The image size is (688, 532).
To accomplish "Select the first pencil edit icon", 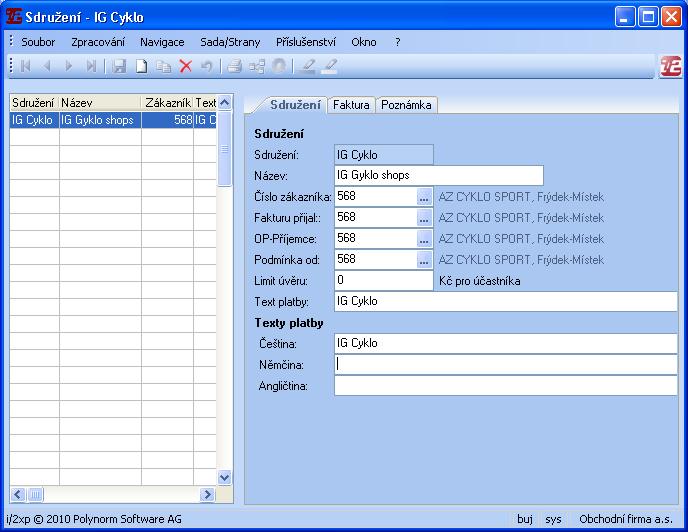I will 307,66.
